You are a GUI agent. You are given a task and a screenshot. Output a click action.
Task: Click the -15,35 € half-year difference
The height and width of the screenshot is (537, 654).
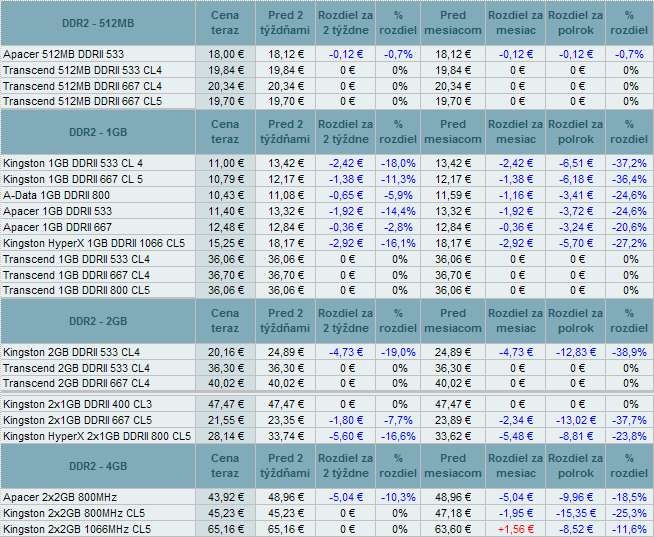pyautogui.click(x=576, y=513)
